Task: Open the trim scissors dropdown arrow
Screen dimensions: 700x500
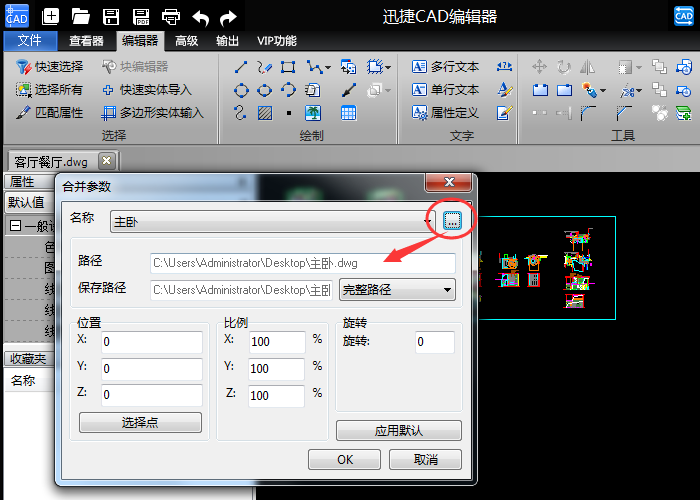Action: [639, 91]
